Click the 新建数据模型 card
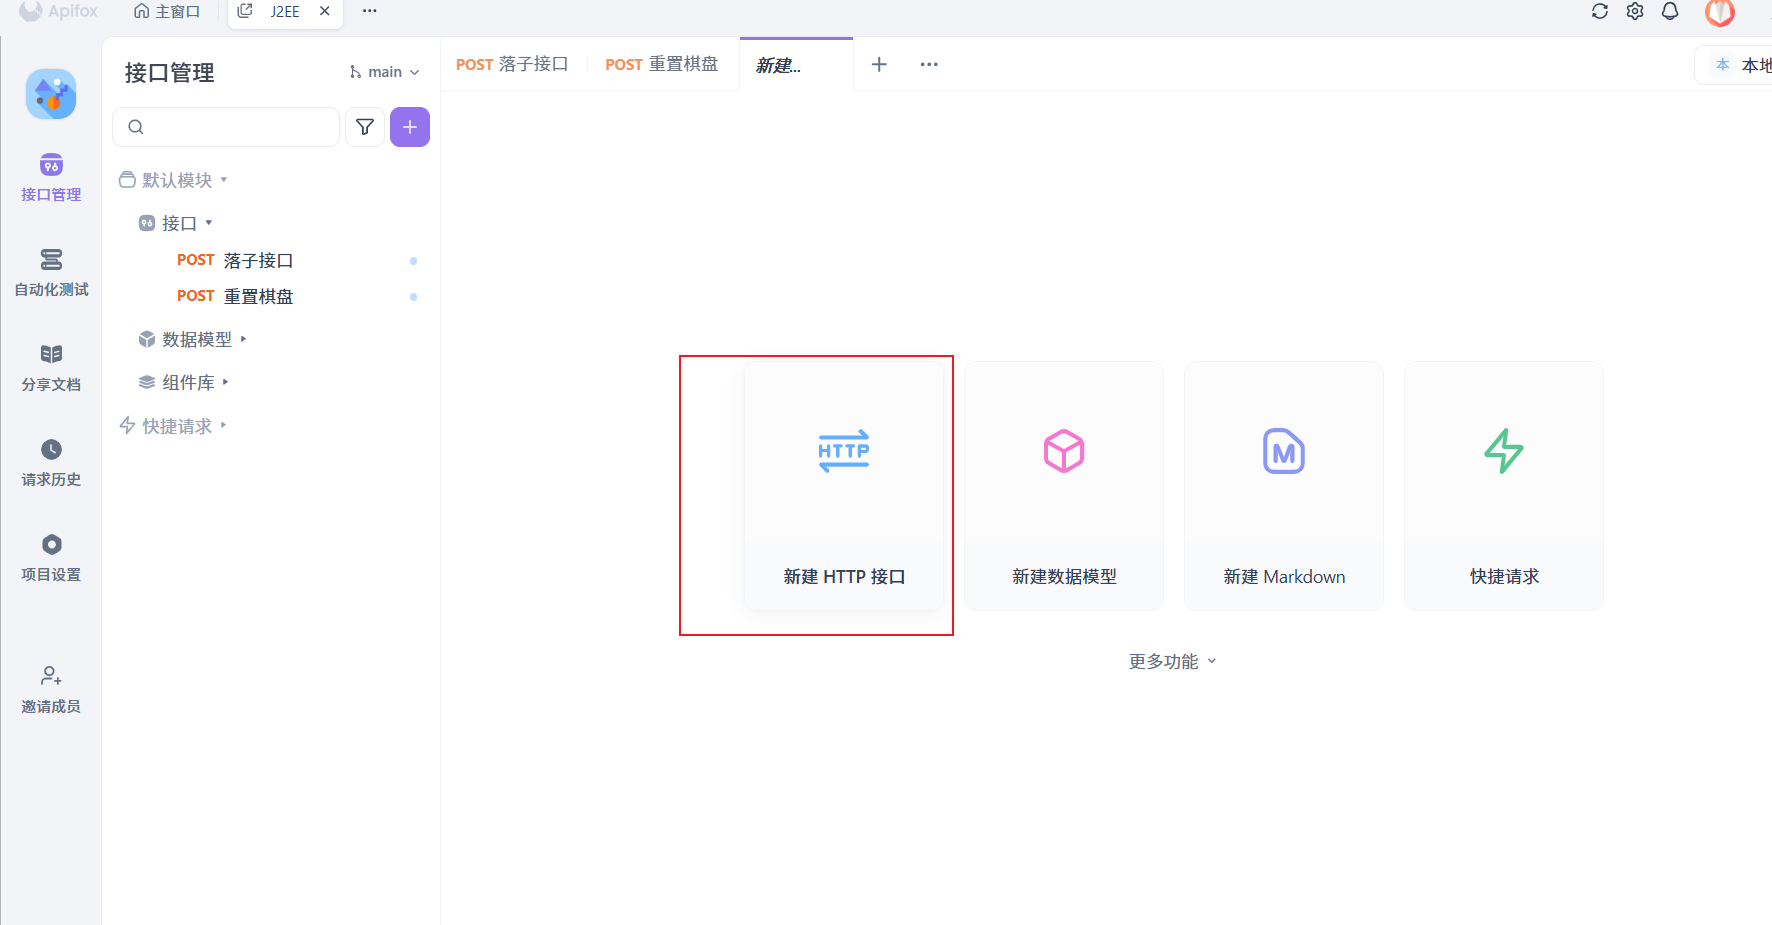Screen dimensions: 1772x925 click(1064, 486)
